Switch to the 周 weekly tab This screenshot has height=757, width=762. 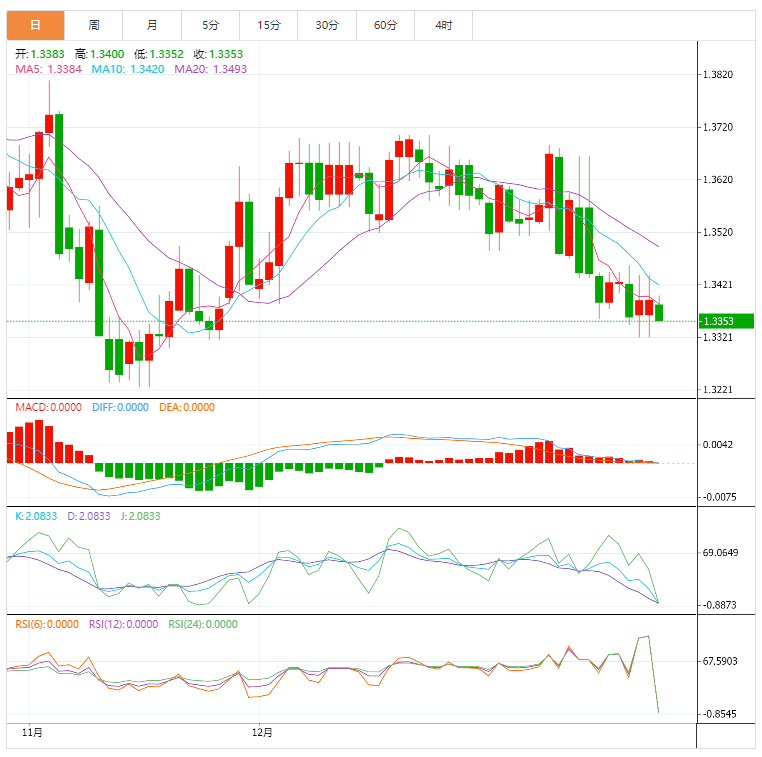94,25
